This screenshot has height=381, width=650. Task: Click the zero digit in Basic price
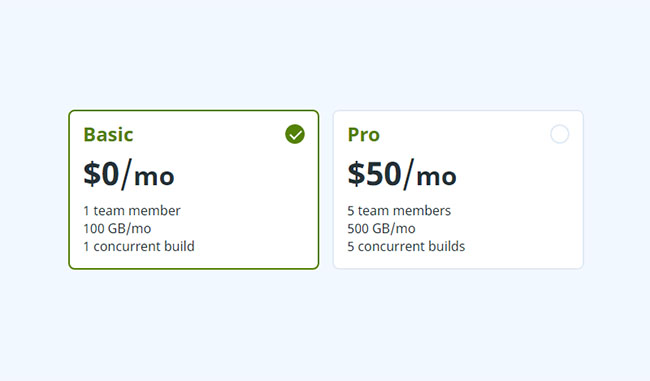point(110,174)
